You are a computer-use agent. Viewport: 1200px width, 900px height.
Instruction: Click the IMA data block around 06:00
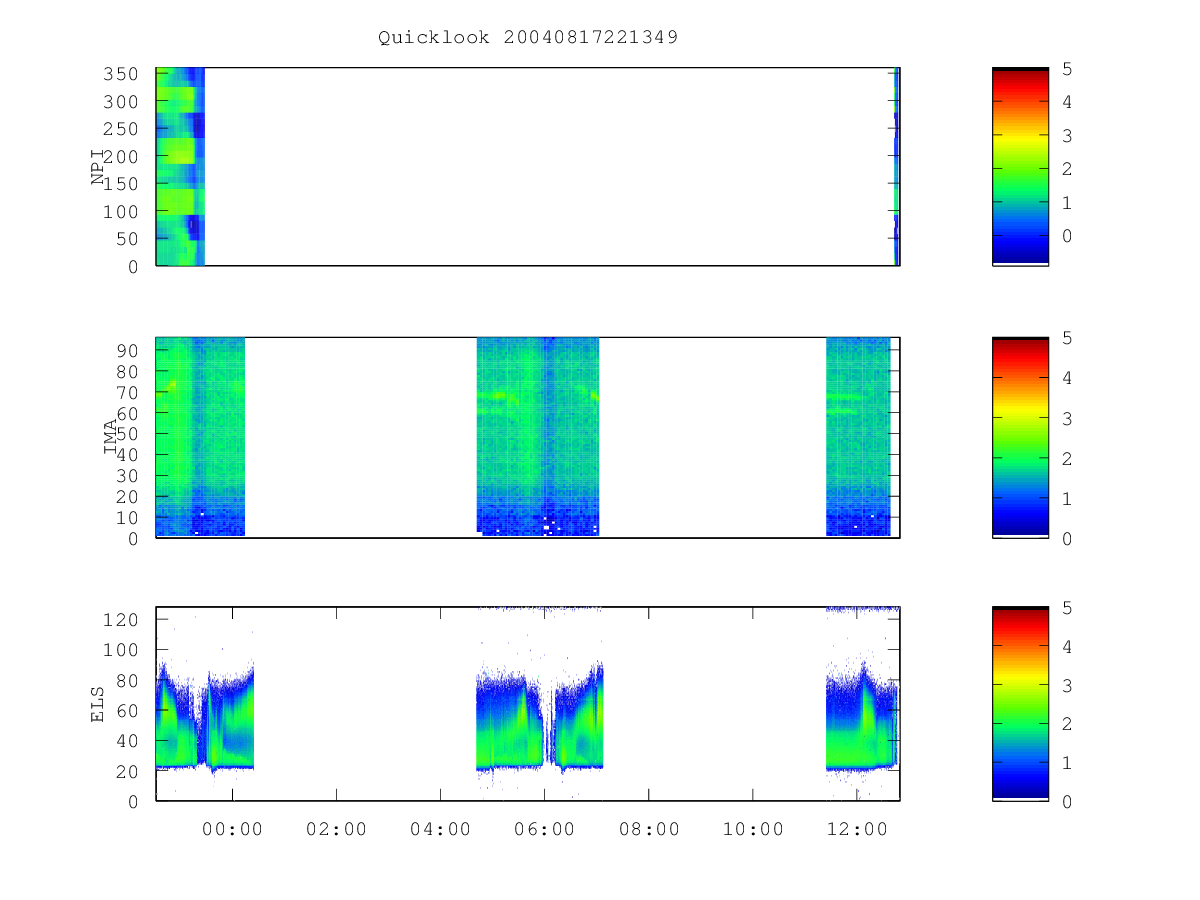[538, 437]
